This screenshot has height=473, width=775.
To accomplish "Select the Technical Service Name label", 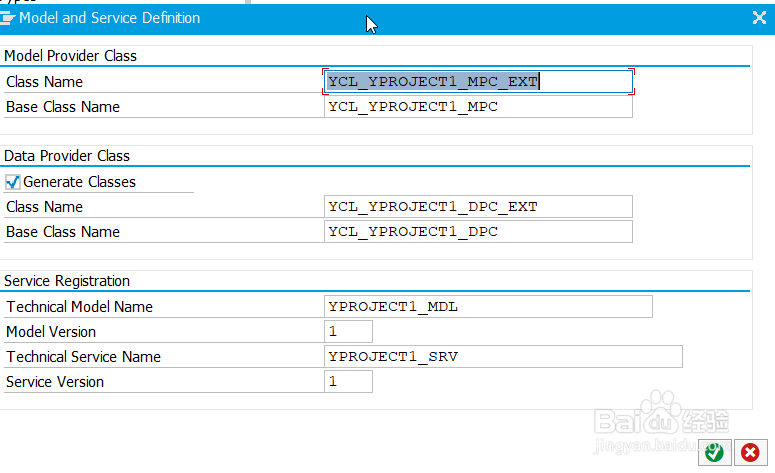I will pos(83,357).
